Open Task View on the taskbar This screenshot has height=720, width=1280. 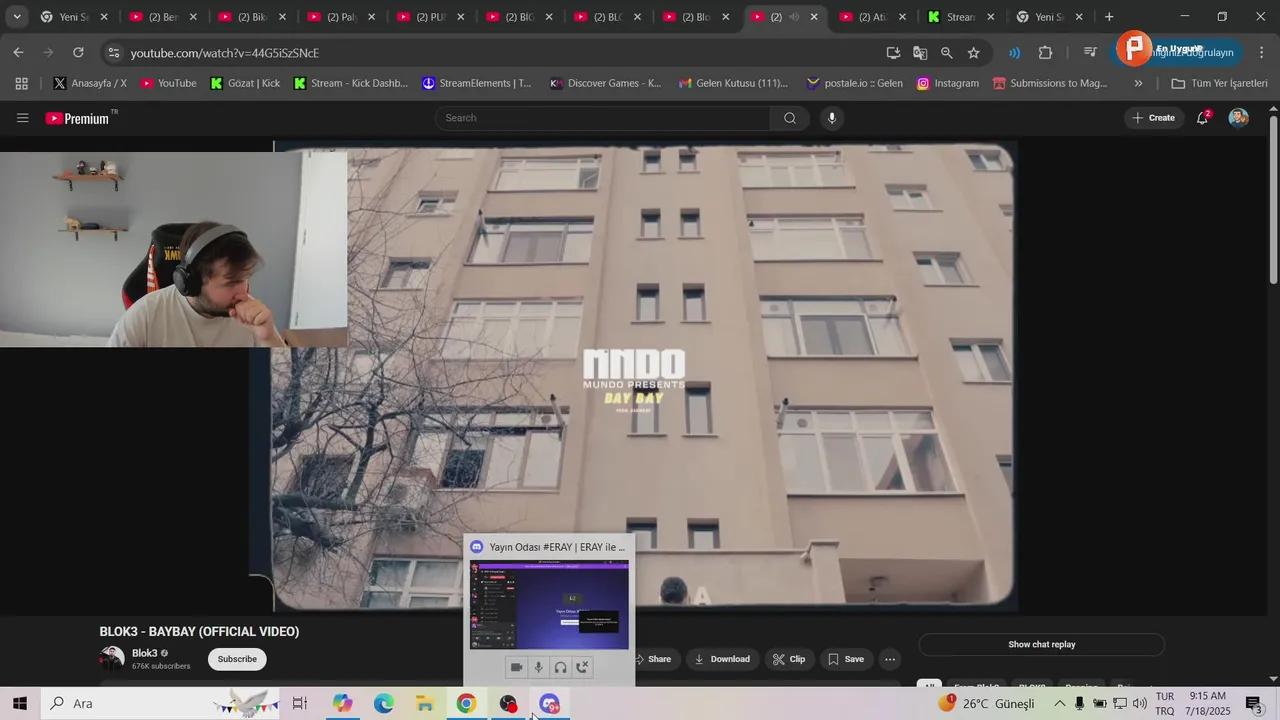[299, 703]
